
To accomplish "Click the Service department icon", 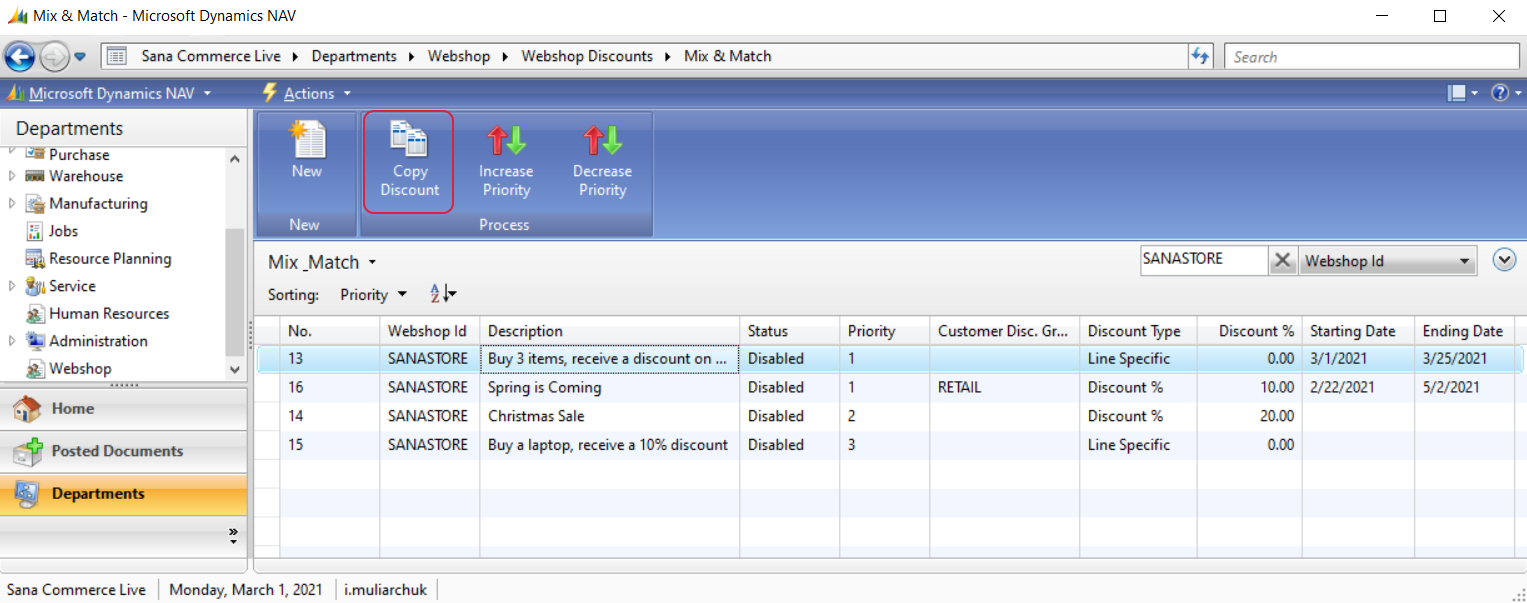I will (35, 286).
